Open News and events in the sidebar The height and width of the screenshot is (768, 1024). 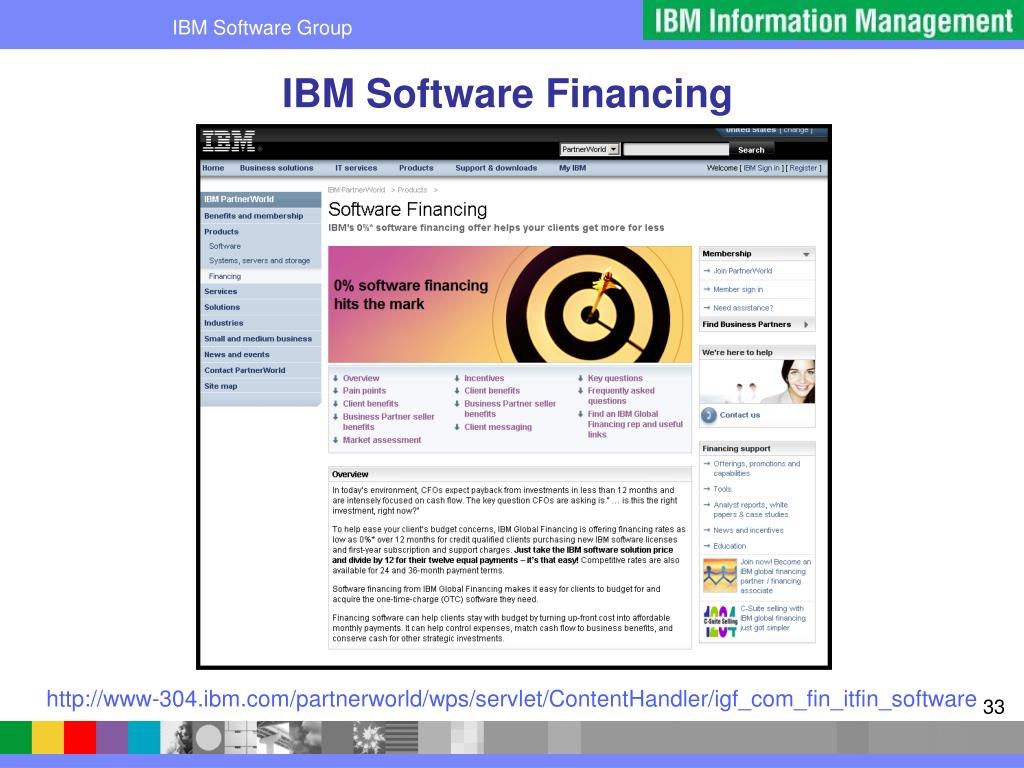(261, 354)
